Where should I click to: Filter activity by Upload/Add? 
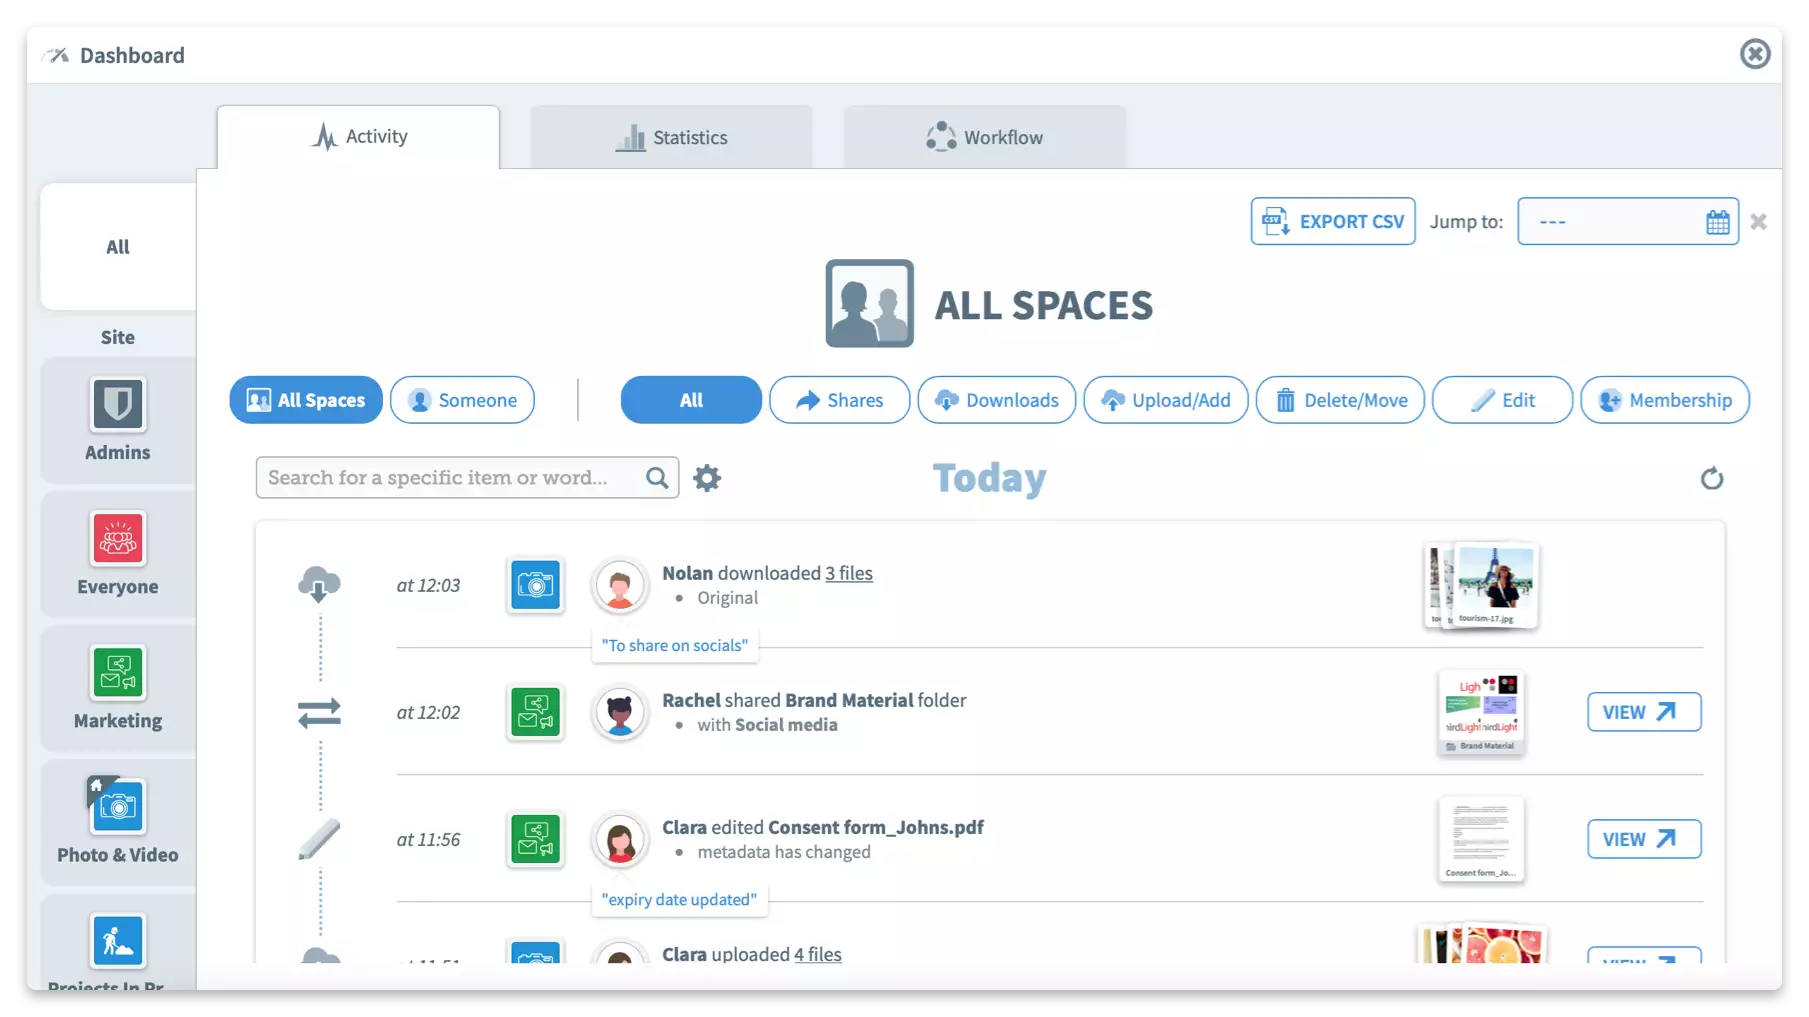(1166, 400)
